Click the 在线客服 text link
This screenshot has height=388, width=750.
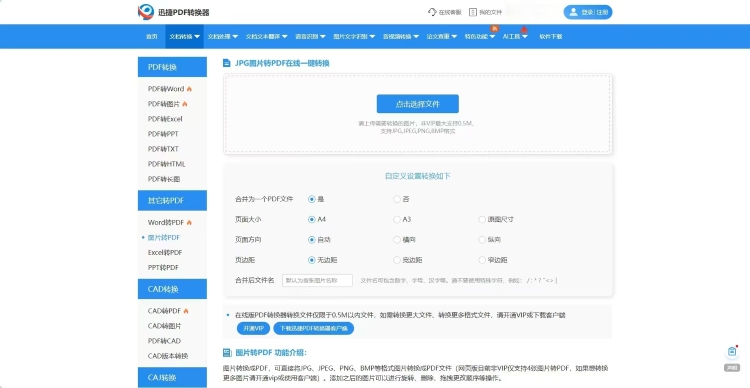450,12
